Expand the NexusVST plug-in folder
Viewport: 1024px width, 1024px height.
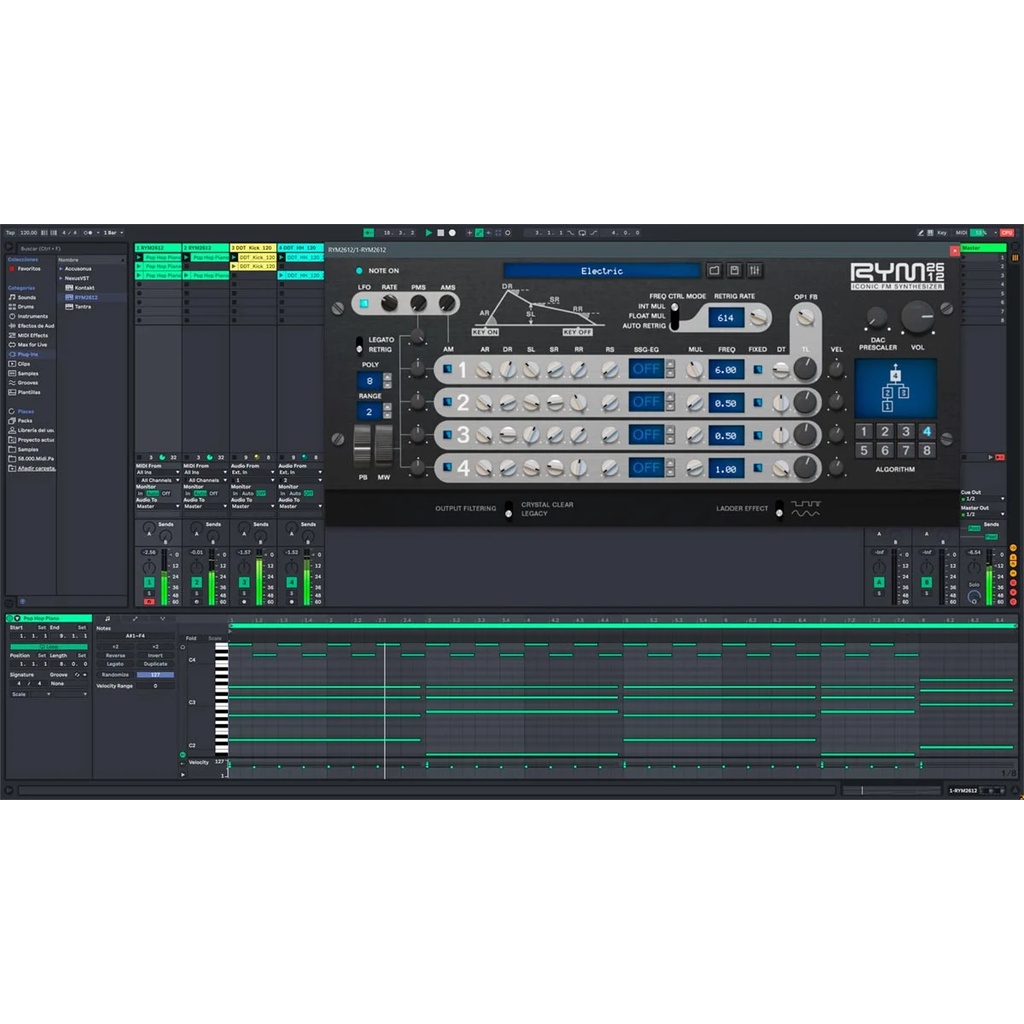point(61,278)
